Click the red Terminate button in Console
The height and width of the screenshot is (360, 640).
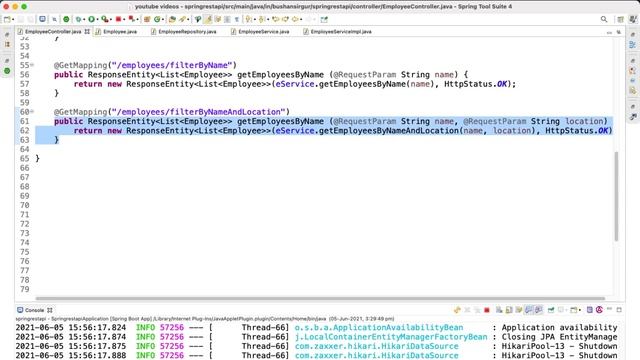pyautogui.click(x=487, y=310)
